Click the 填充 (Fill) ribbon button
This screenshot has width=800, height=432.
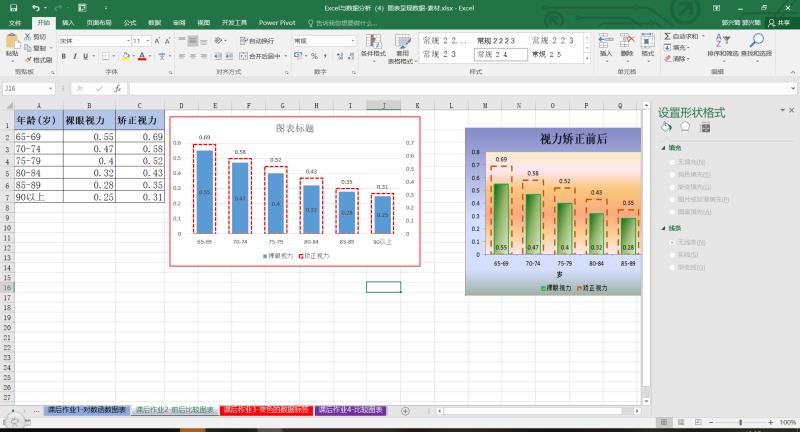tap(677, 47)
